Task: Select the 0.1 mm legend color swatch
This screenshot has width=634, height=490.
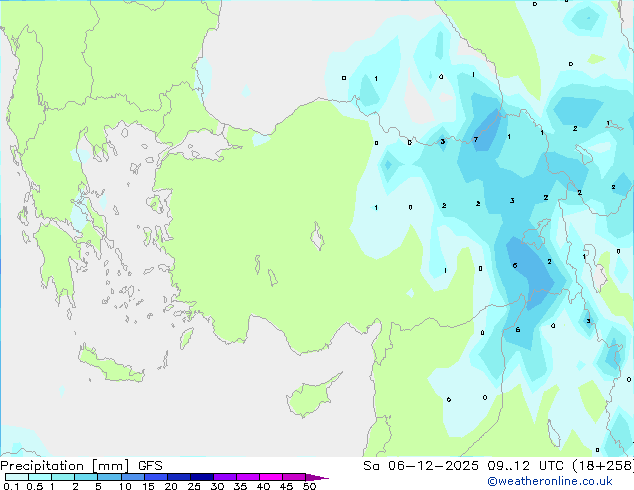Action: pos(17,477)
